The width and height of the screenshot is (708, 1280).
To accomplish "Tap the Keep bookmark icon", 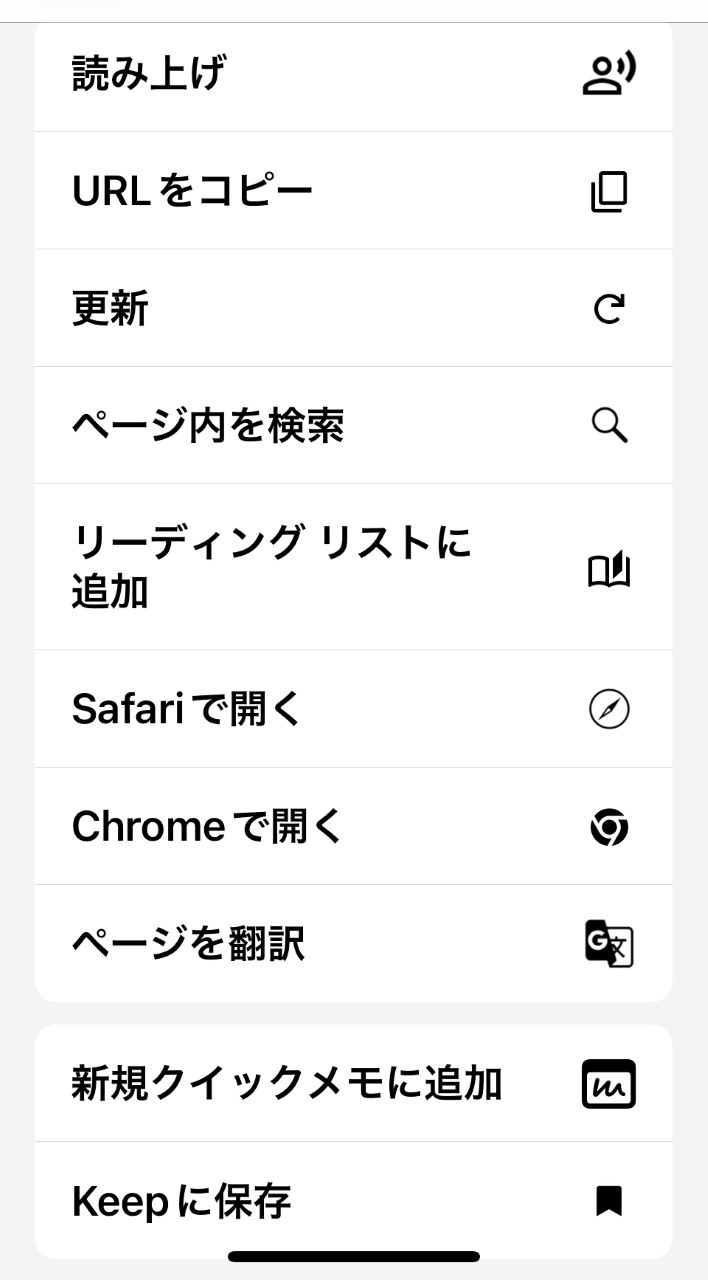I will 609,1200.
